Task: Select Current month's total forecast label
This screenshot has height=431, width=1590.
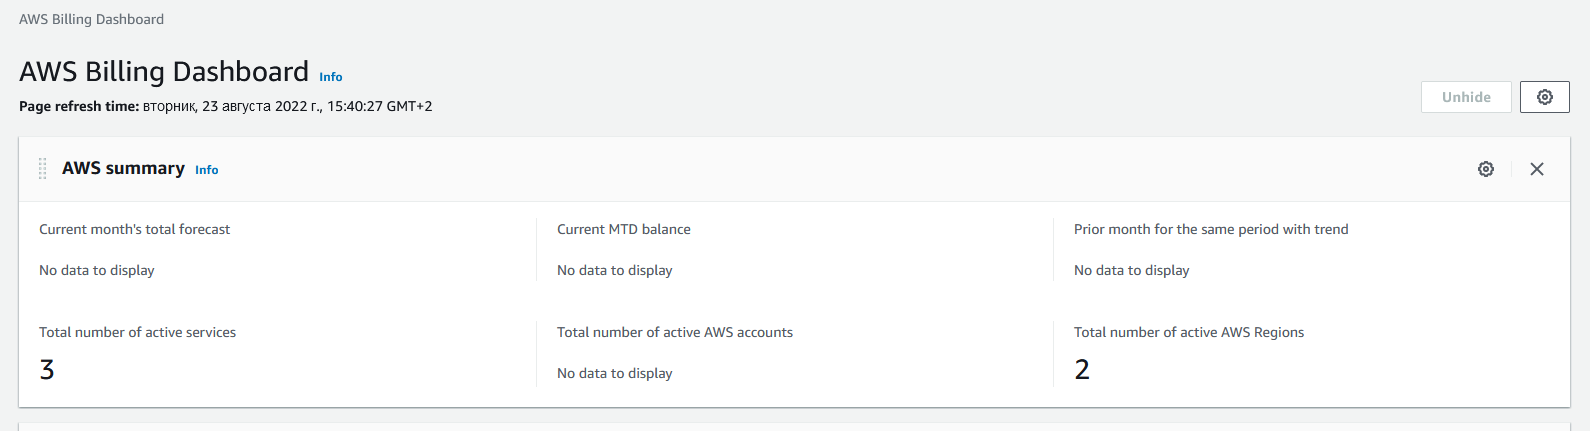Action: pos(134,229)
